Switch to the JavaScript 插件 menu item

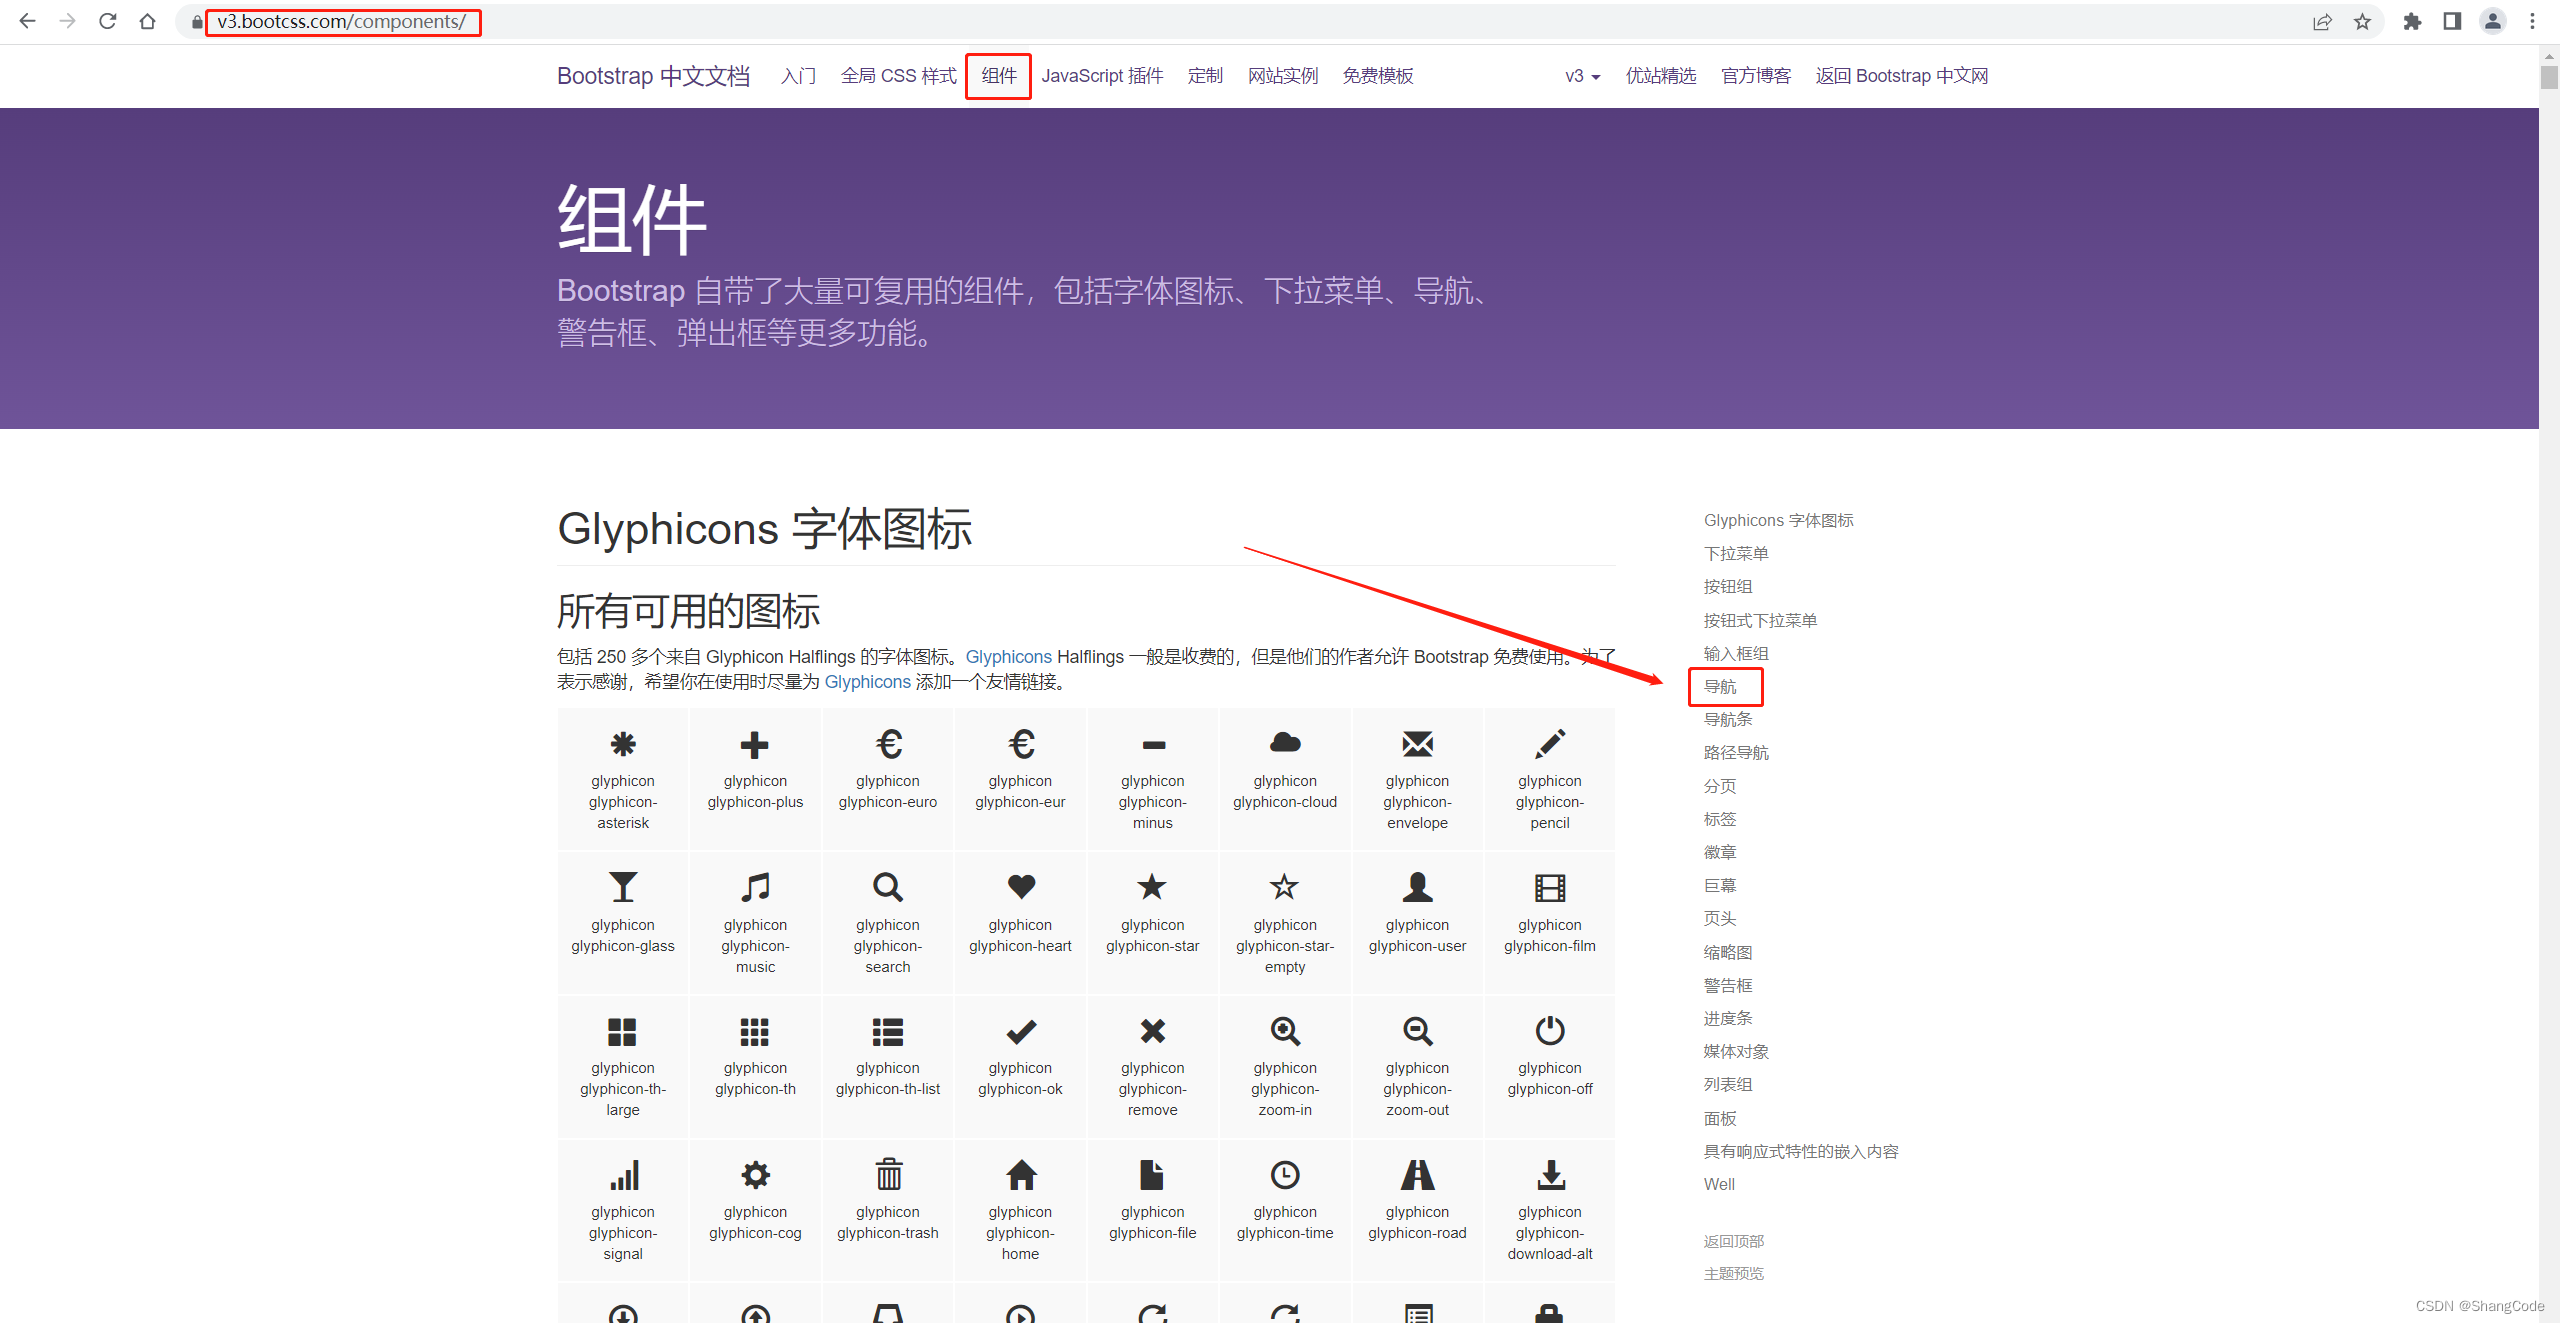point(1102,75)
